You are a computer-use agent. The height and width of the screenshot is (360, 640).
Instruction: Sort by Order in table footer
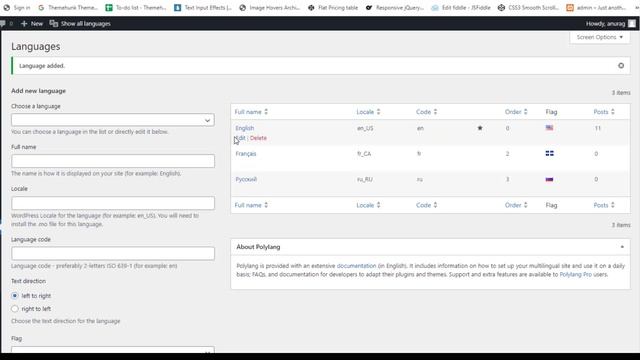pos(516,205)
